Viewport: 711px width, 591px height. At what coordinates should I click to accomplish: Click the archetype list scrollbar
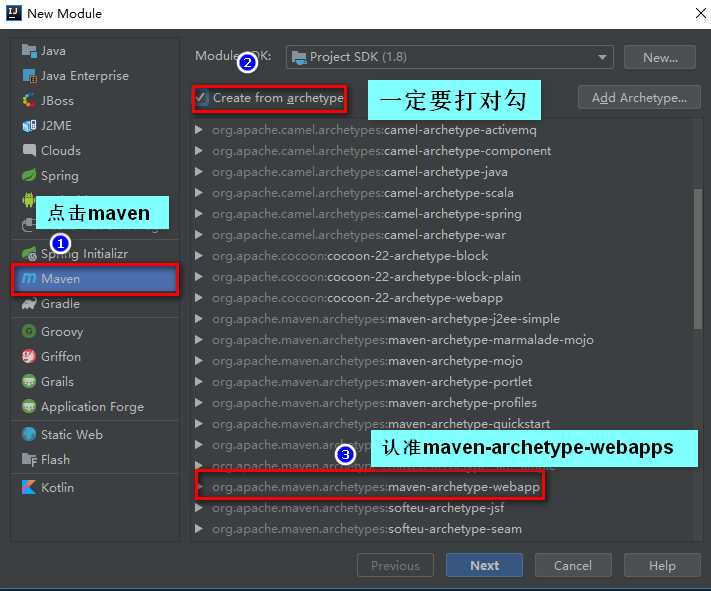point(697,259)
